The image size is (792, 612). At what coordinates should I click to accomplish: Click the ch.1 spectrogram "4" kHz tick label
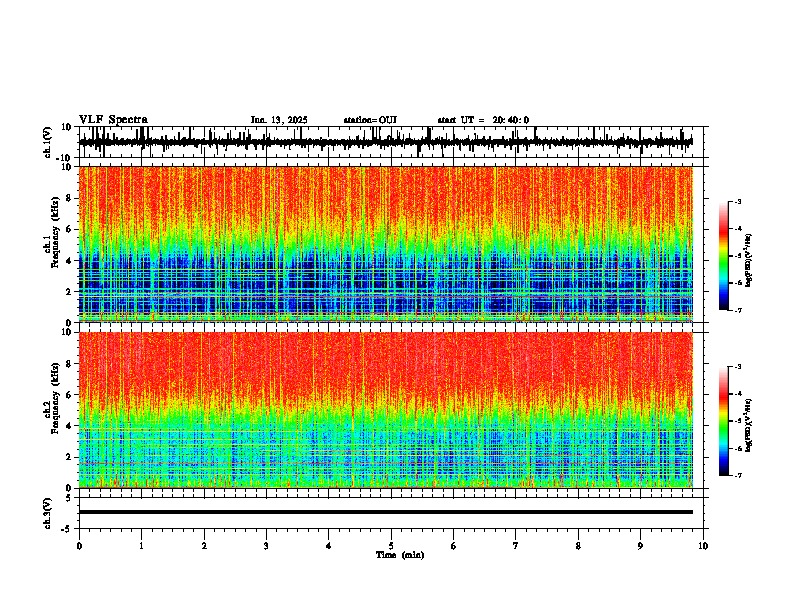(x=69, y=261)
